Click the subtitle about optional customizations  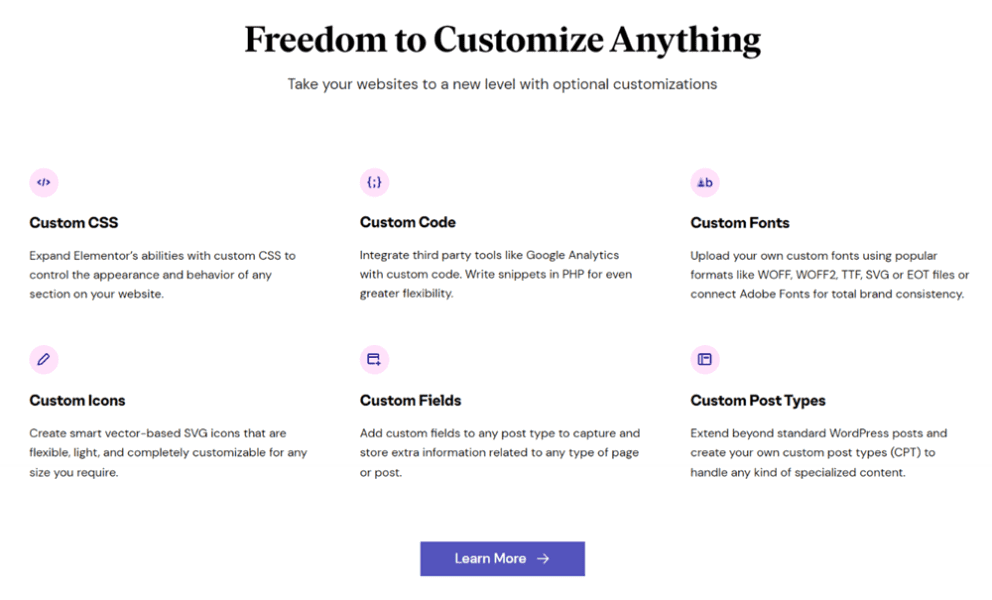pyautogui.click(x=502, y=84)
